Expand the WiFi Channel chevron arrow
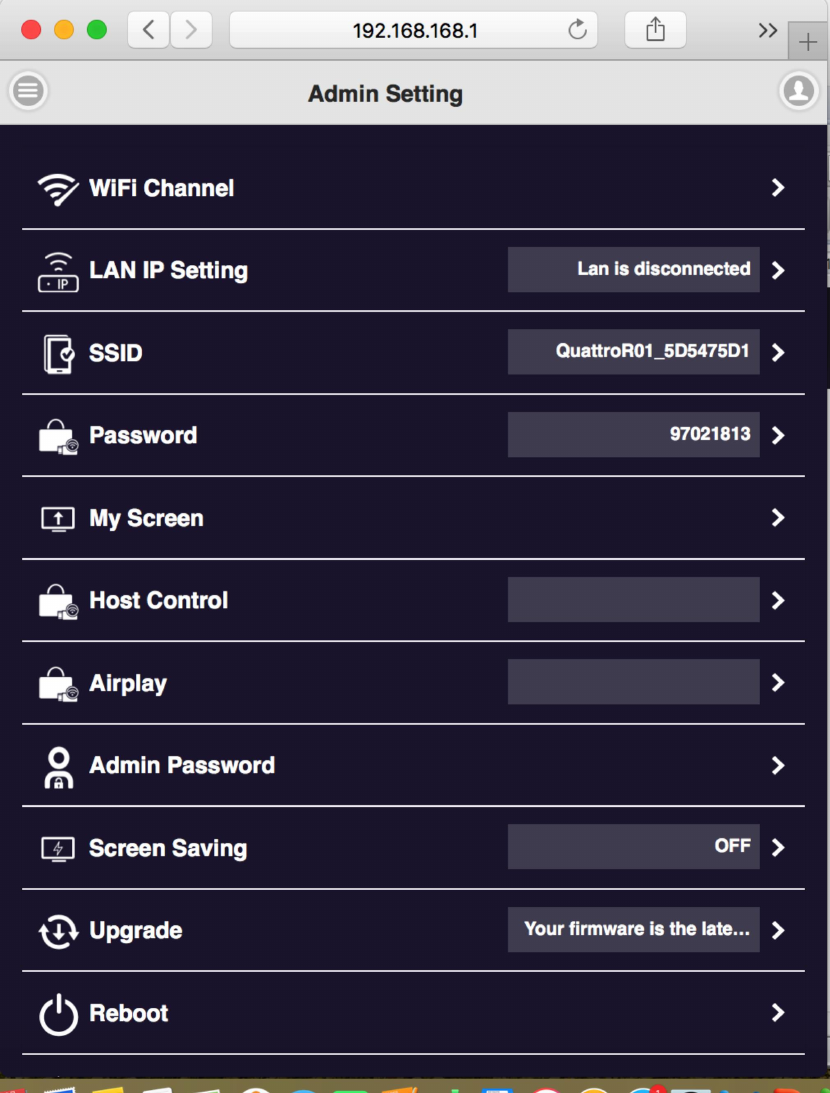Screen dimensions: 830x1093 778,188
